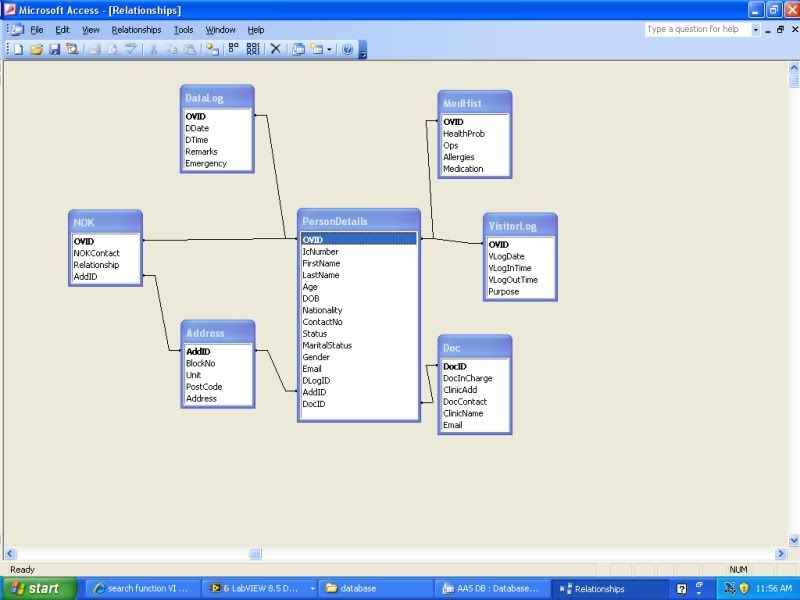Click the Database Window toolbar icon

point(298,48)
